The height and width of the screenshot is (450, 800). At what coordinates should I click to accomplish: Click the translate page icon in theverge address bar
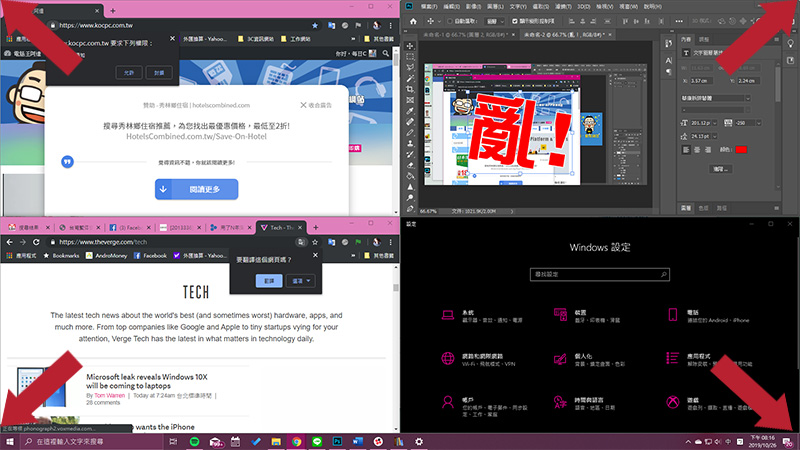(302, 242)
